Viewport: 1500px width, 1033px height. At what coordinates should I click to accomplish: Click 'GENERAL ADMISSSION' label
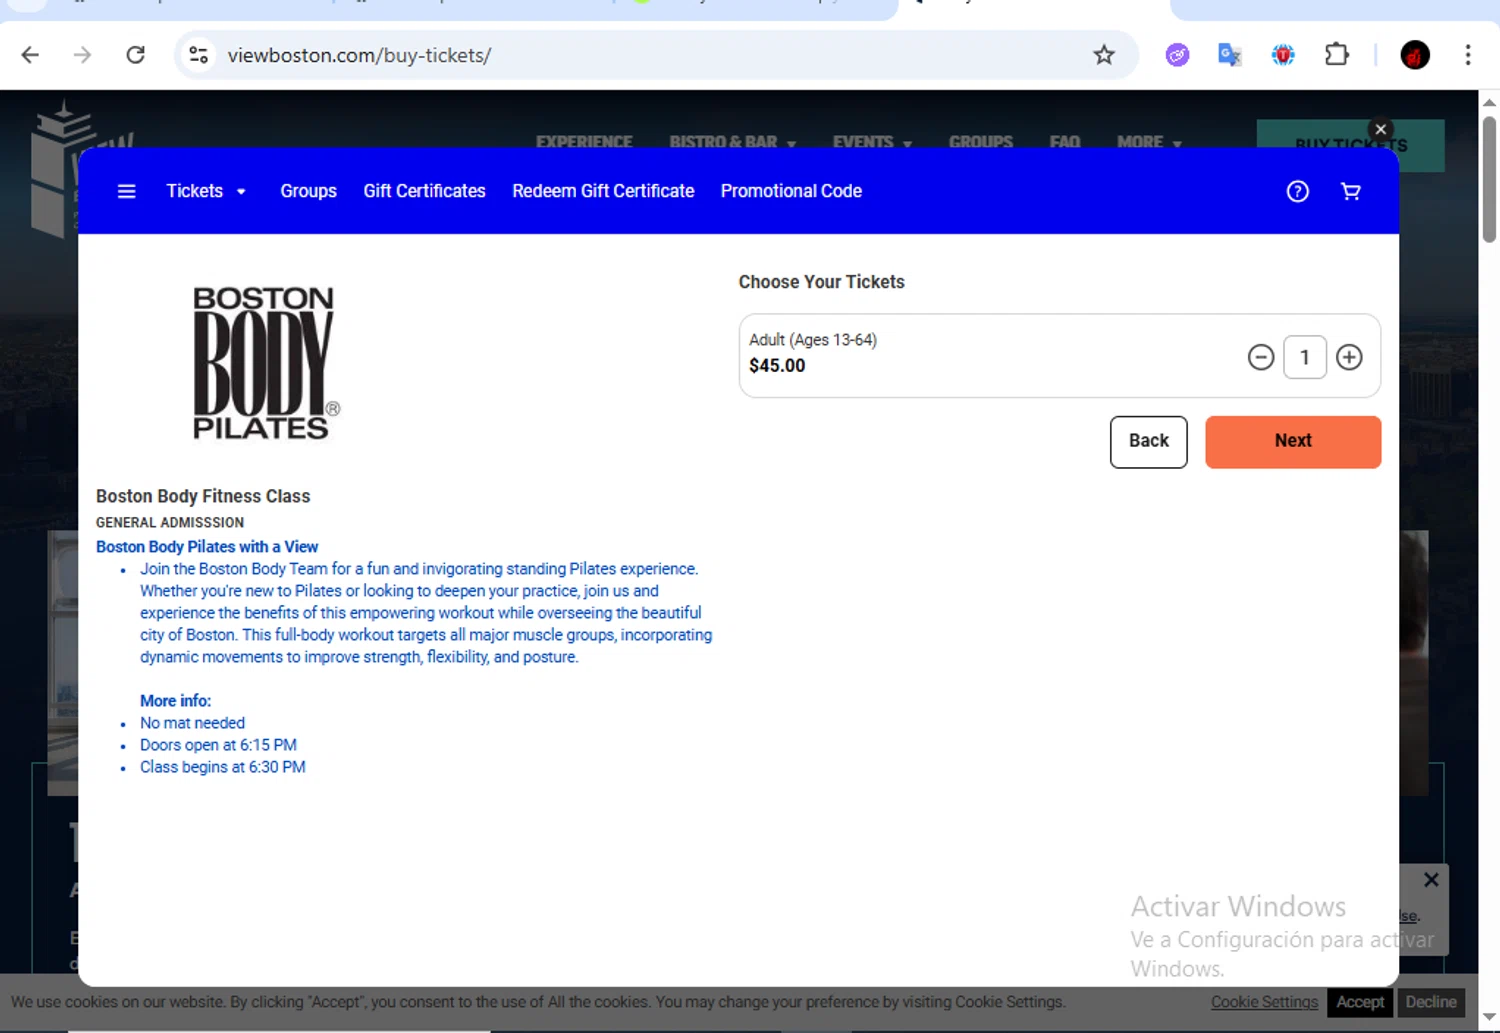tap(170, 522)
